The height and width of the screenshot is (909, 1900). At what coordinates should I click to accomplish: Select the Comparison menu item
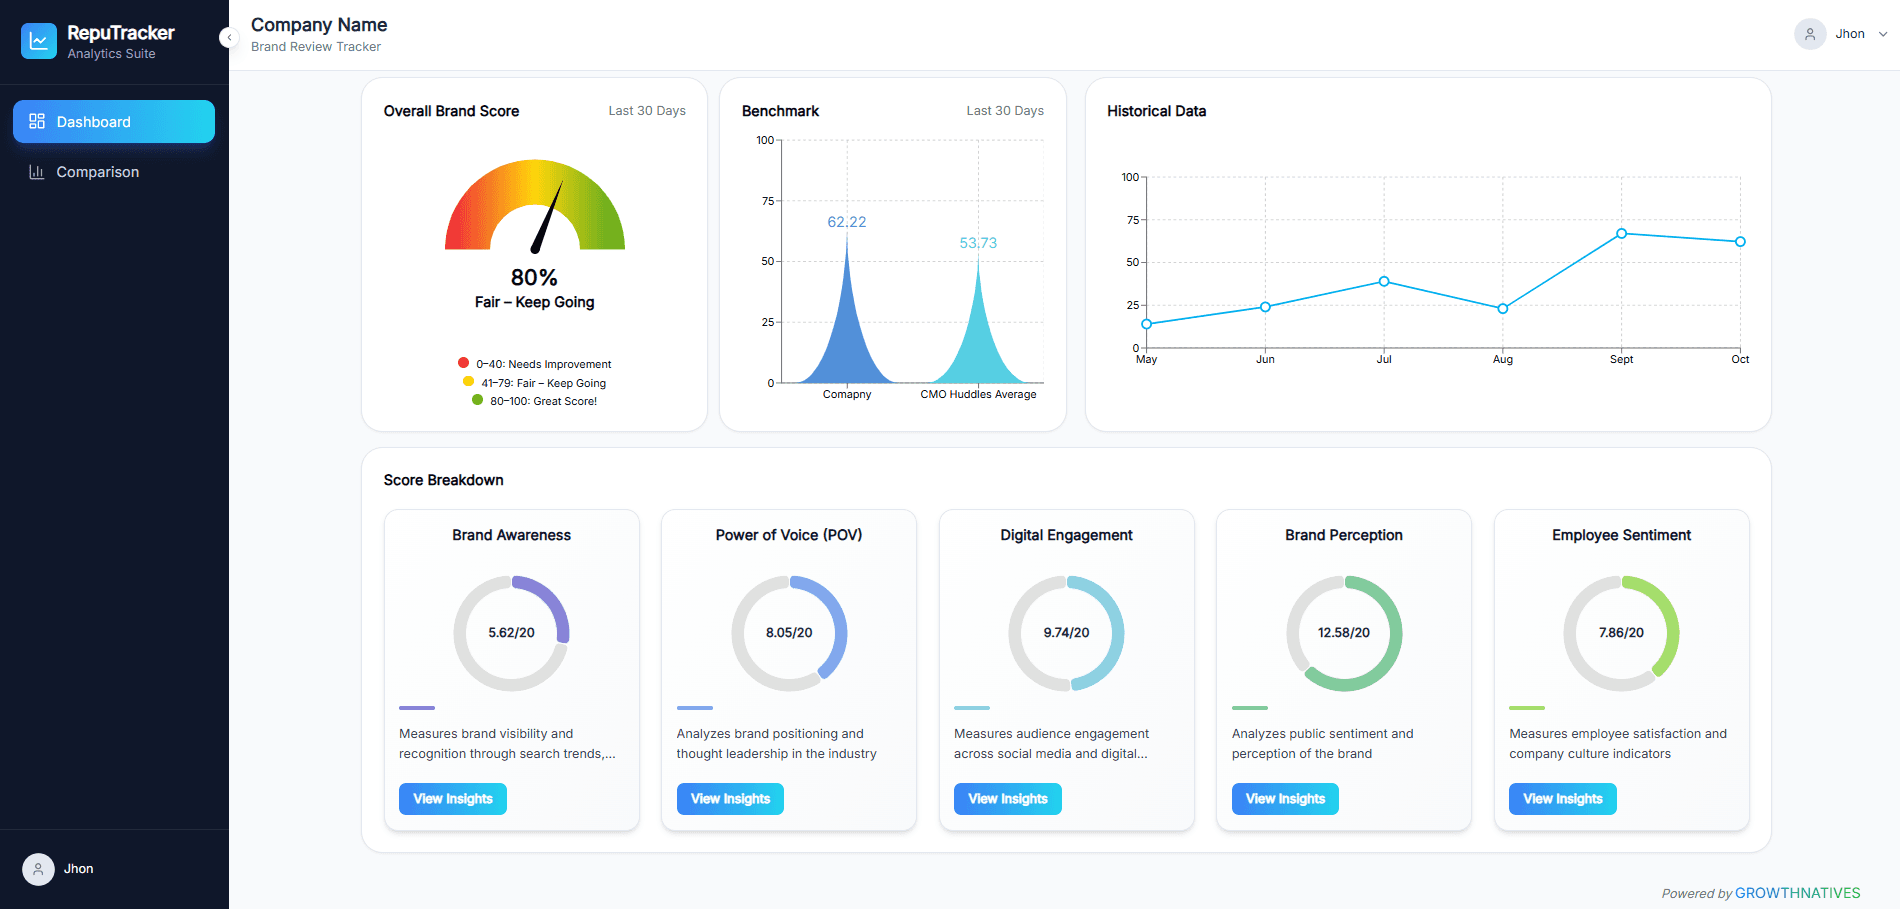(x=97, y=172)
